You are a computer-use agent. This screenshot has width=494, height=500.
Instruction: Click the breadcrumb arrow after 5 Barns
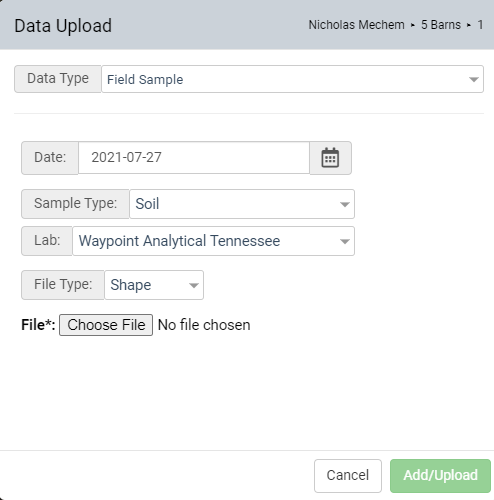pos(469,25)
